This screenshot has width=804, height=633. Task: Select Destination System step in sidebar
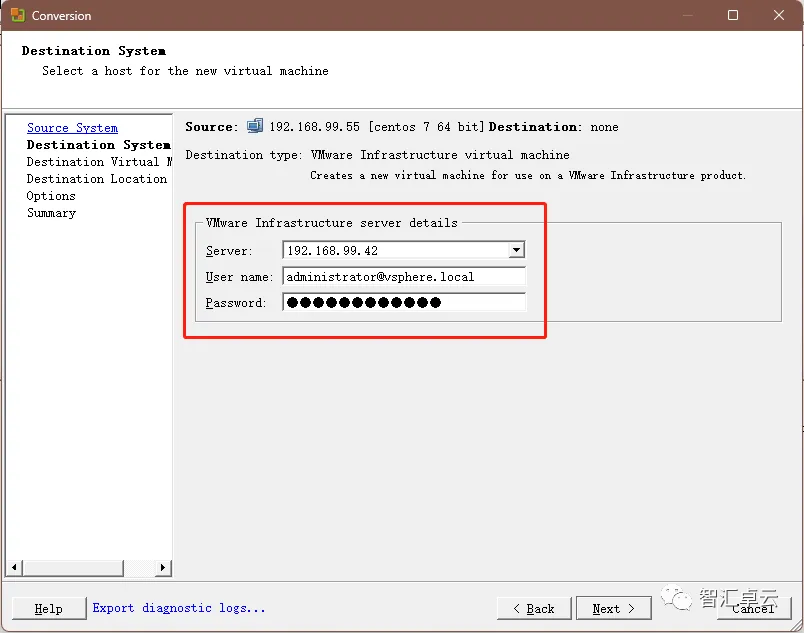pos(98,145)
